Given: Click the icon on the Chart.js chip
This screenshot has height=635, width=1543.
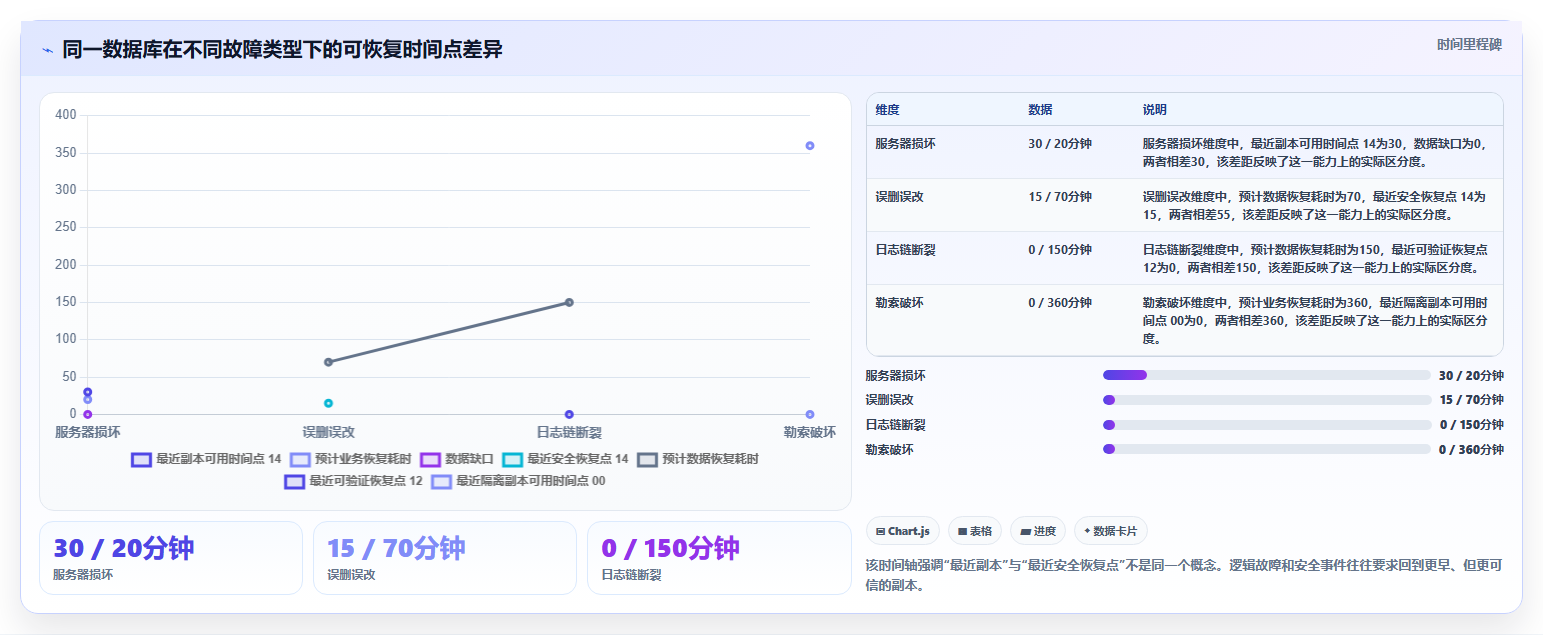Looking at the screenshot, I should (x=880, y=531).
